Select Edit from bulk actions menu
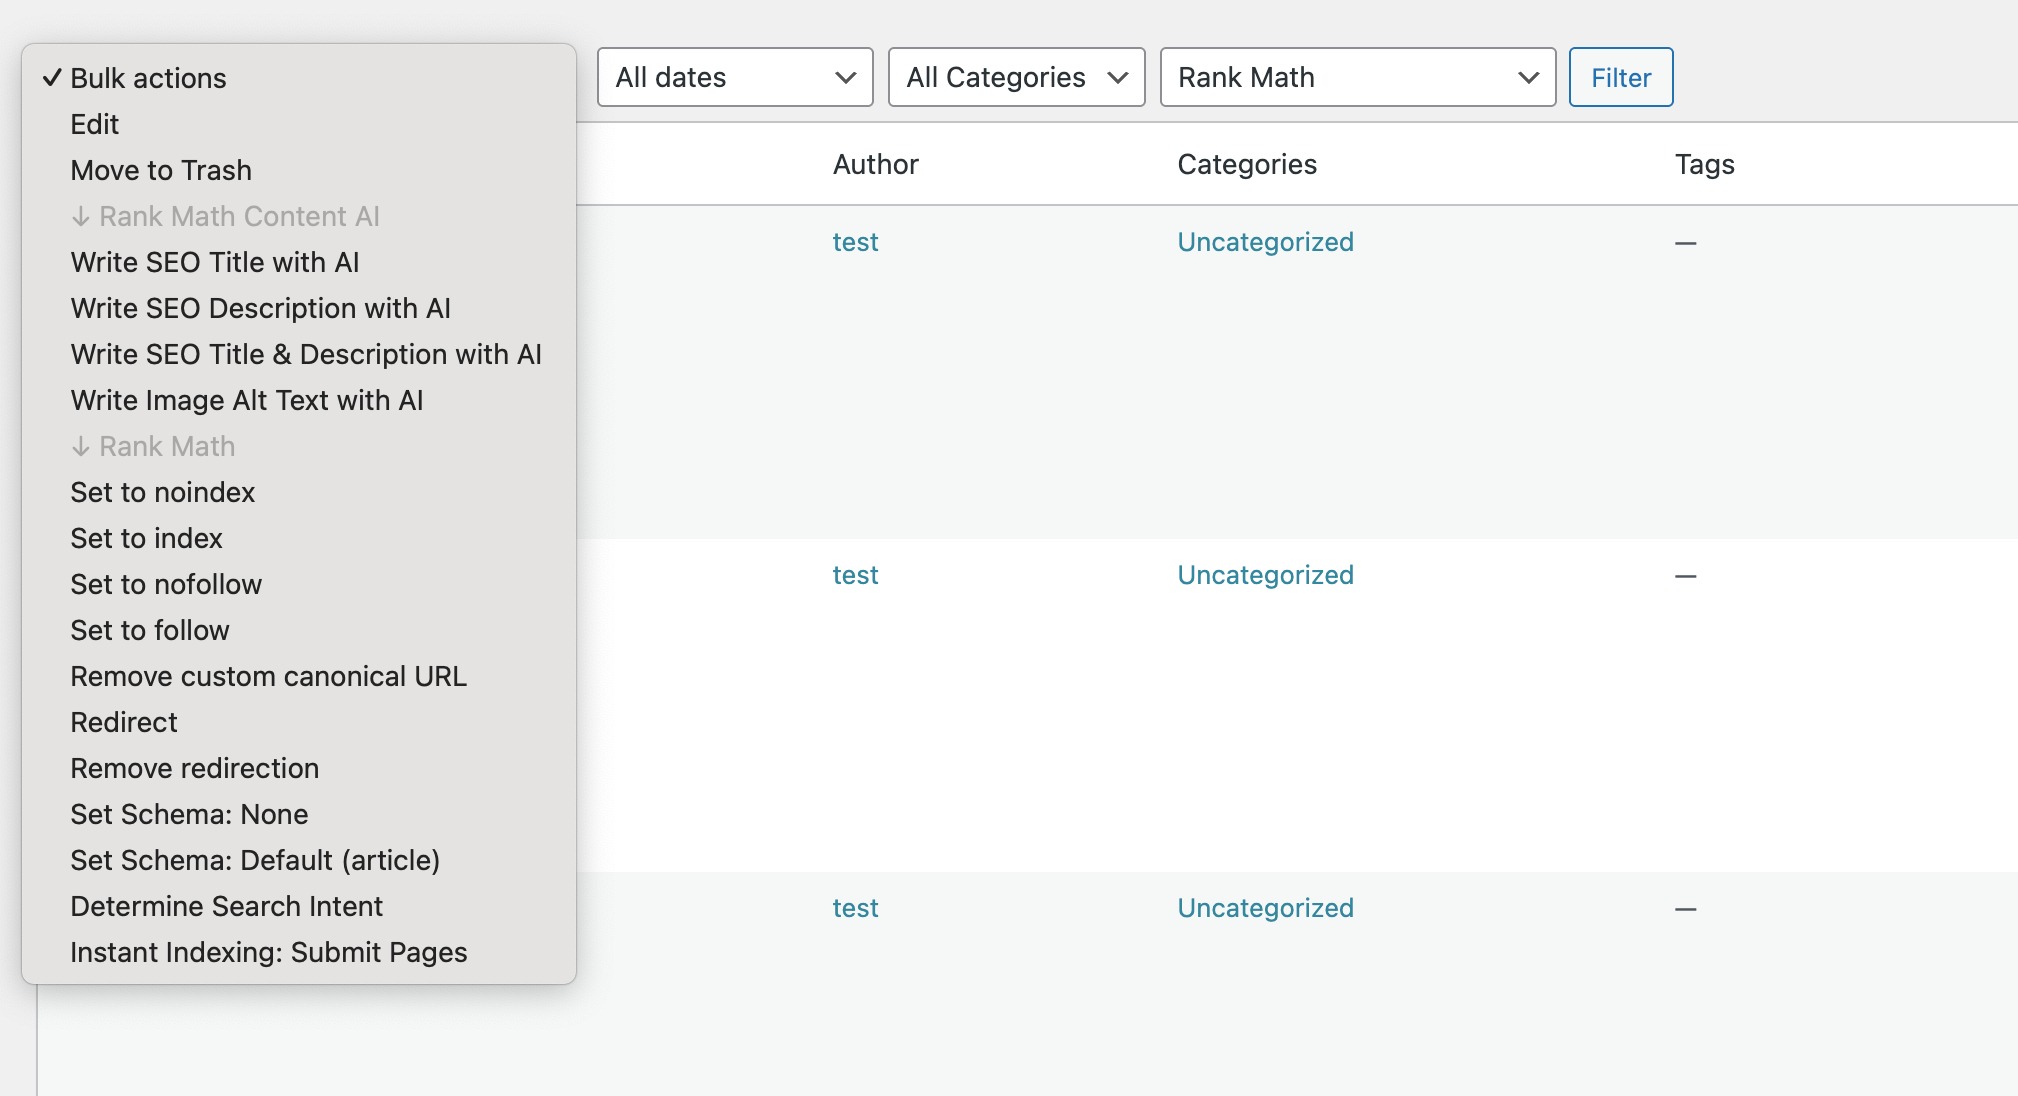The image size is (2018, 1096). (95, 124)
